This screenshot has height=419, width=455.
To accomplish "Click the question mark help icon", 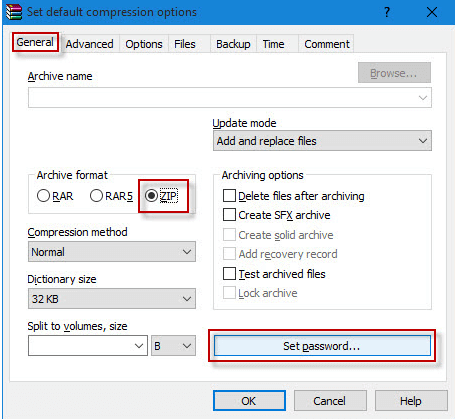I will (x=387, y=12).
